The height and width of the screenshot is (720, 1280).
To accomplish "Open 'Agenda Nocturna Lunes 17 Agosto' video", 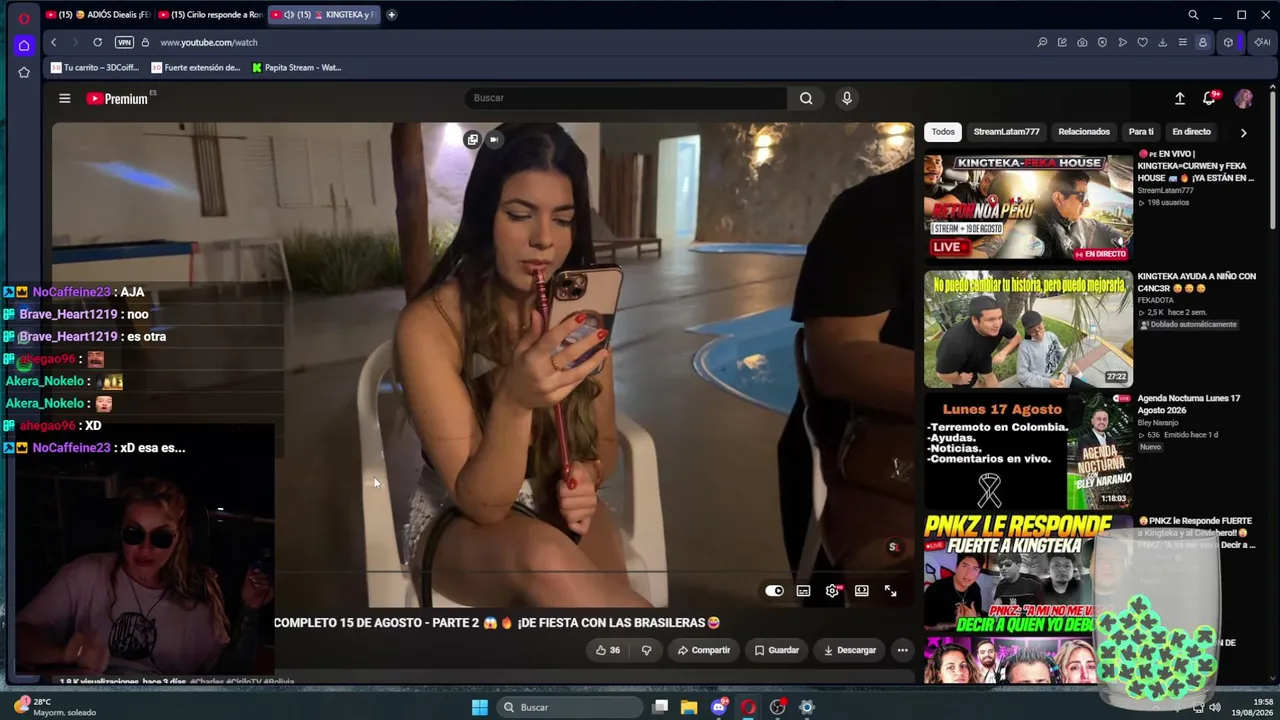I will pos(1028,451).
